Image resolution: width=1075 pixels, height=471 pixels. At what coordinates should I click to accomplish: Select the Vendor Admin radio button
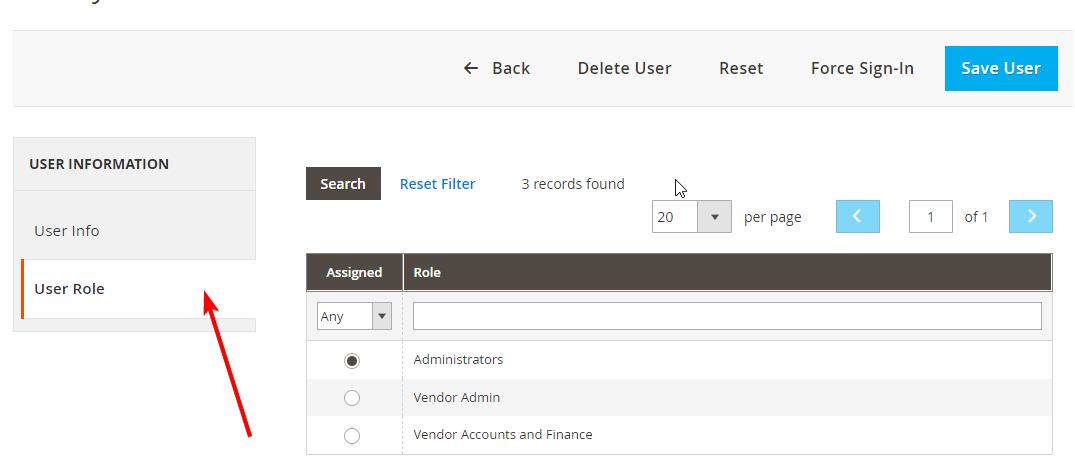click(x=352, y=398)
